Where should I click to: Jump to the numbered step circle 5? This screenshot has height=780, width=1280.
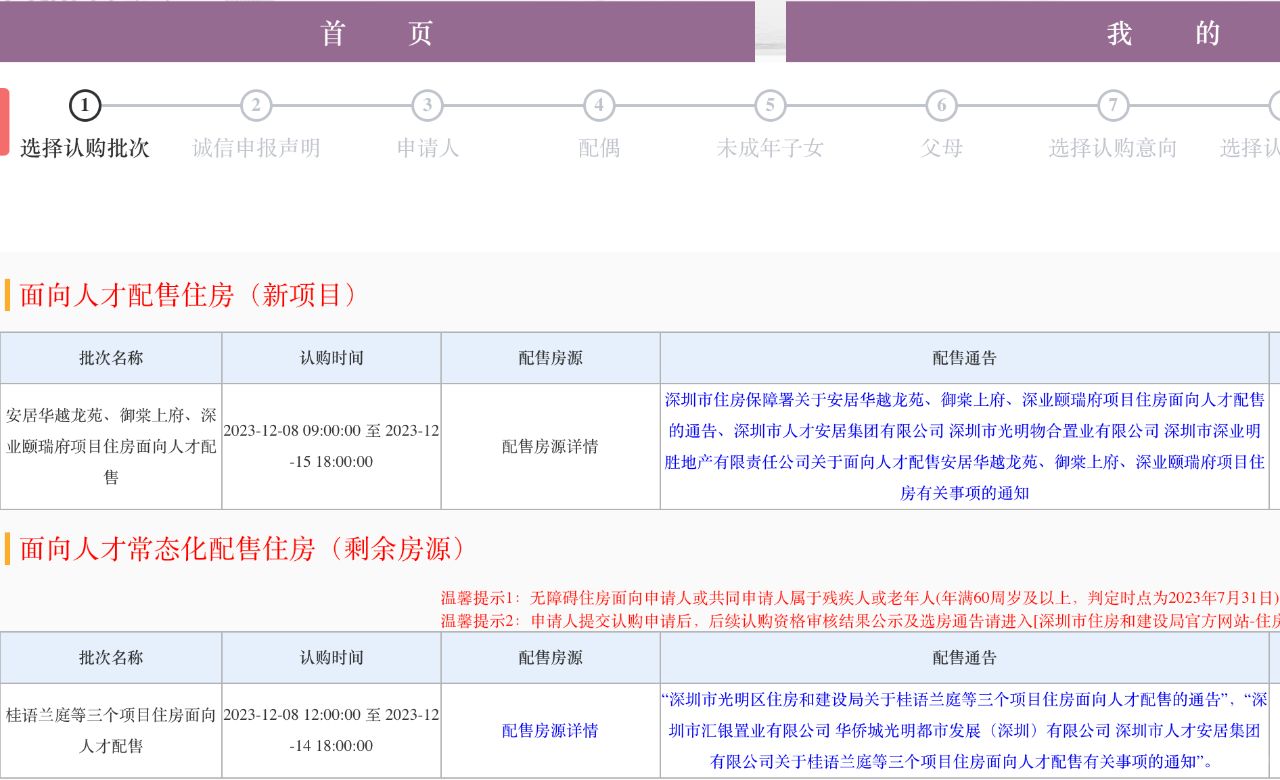click(770, 105)
